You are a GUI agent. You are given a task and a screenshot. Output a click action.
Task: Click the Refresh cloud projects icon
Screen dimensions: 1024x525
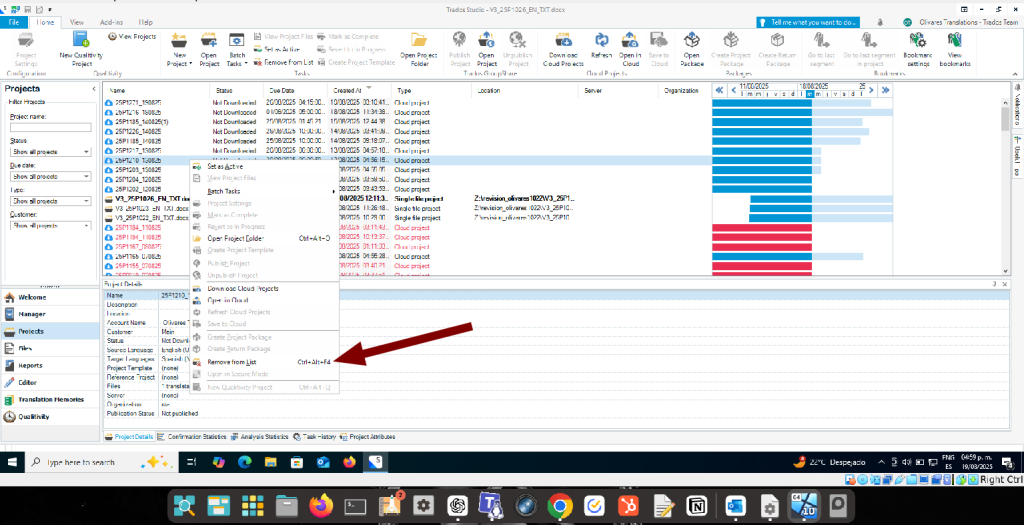click(x=602, y=44)
